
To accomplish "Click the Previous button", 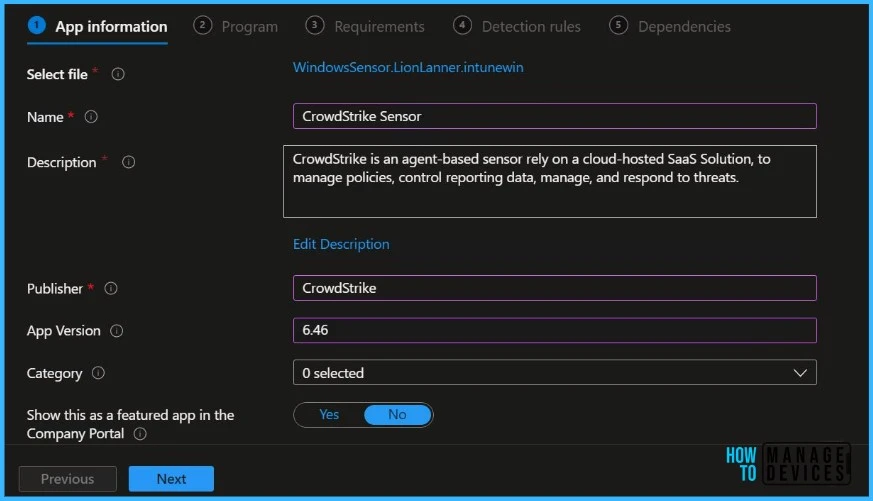I will tap(67, 479).
